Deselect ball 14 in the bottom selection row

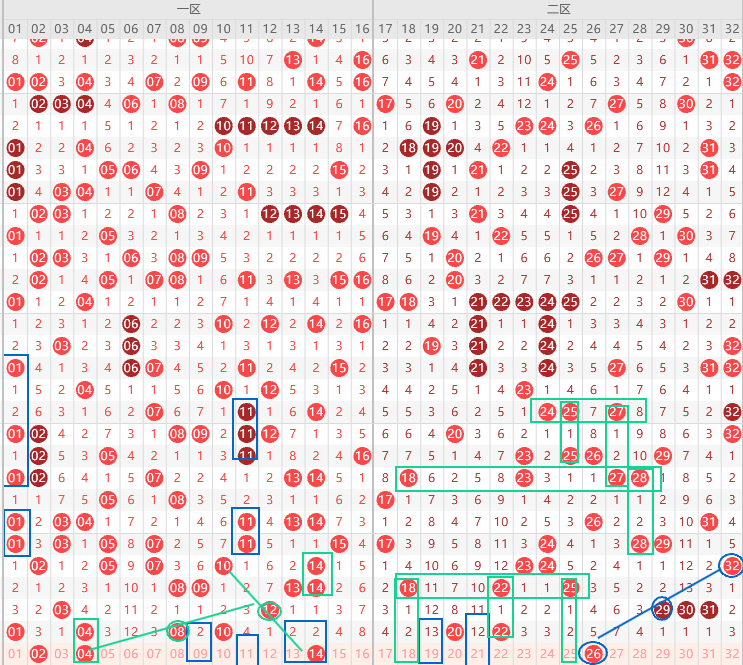tap(316, 654)
